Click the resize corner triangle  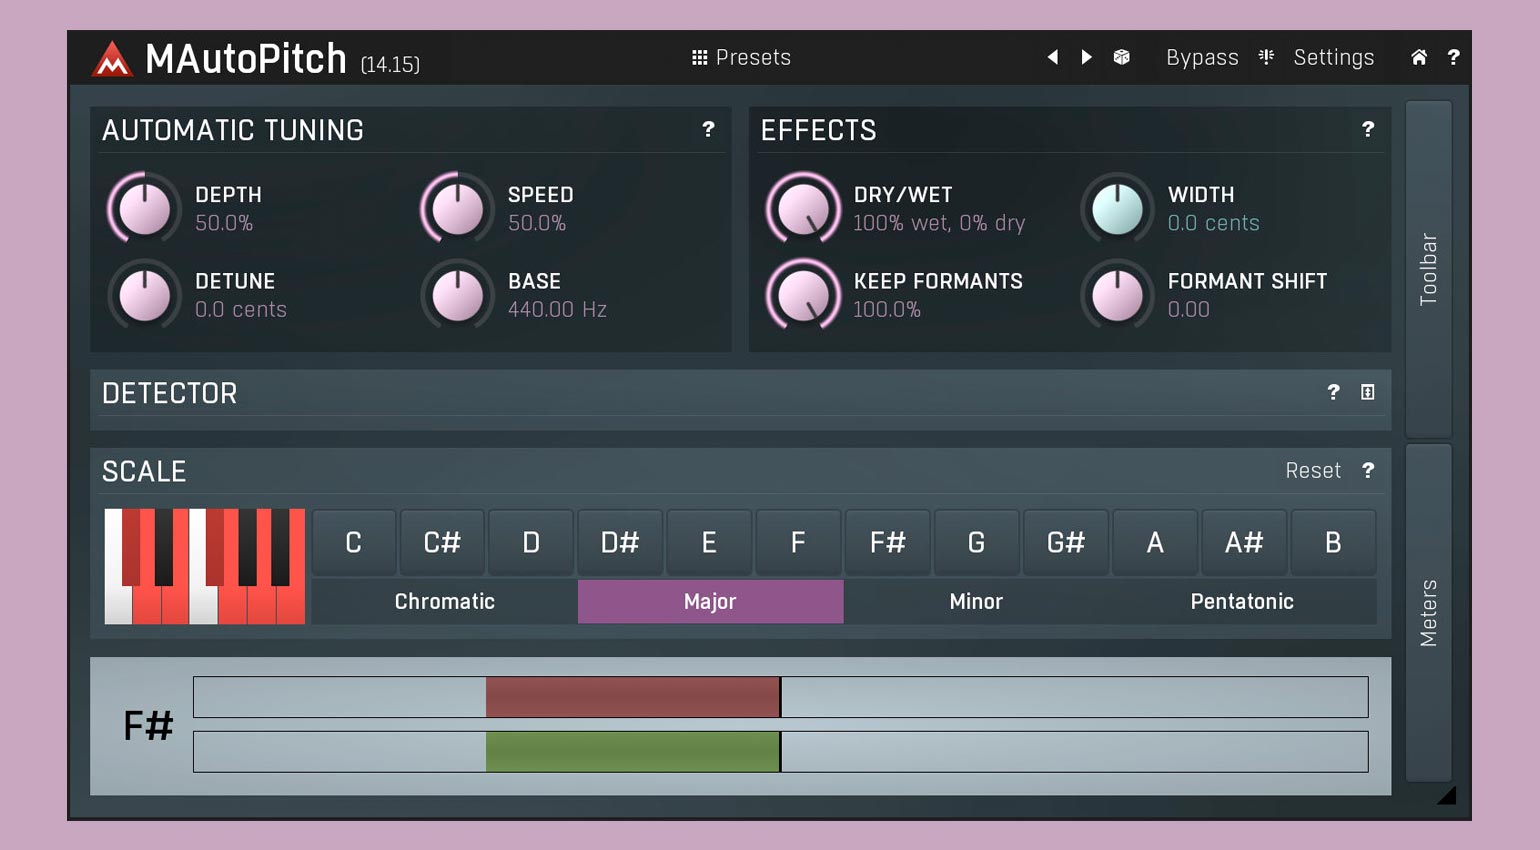point(1447,795)
